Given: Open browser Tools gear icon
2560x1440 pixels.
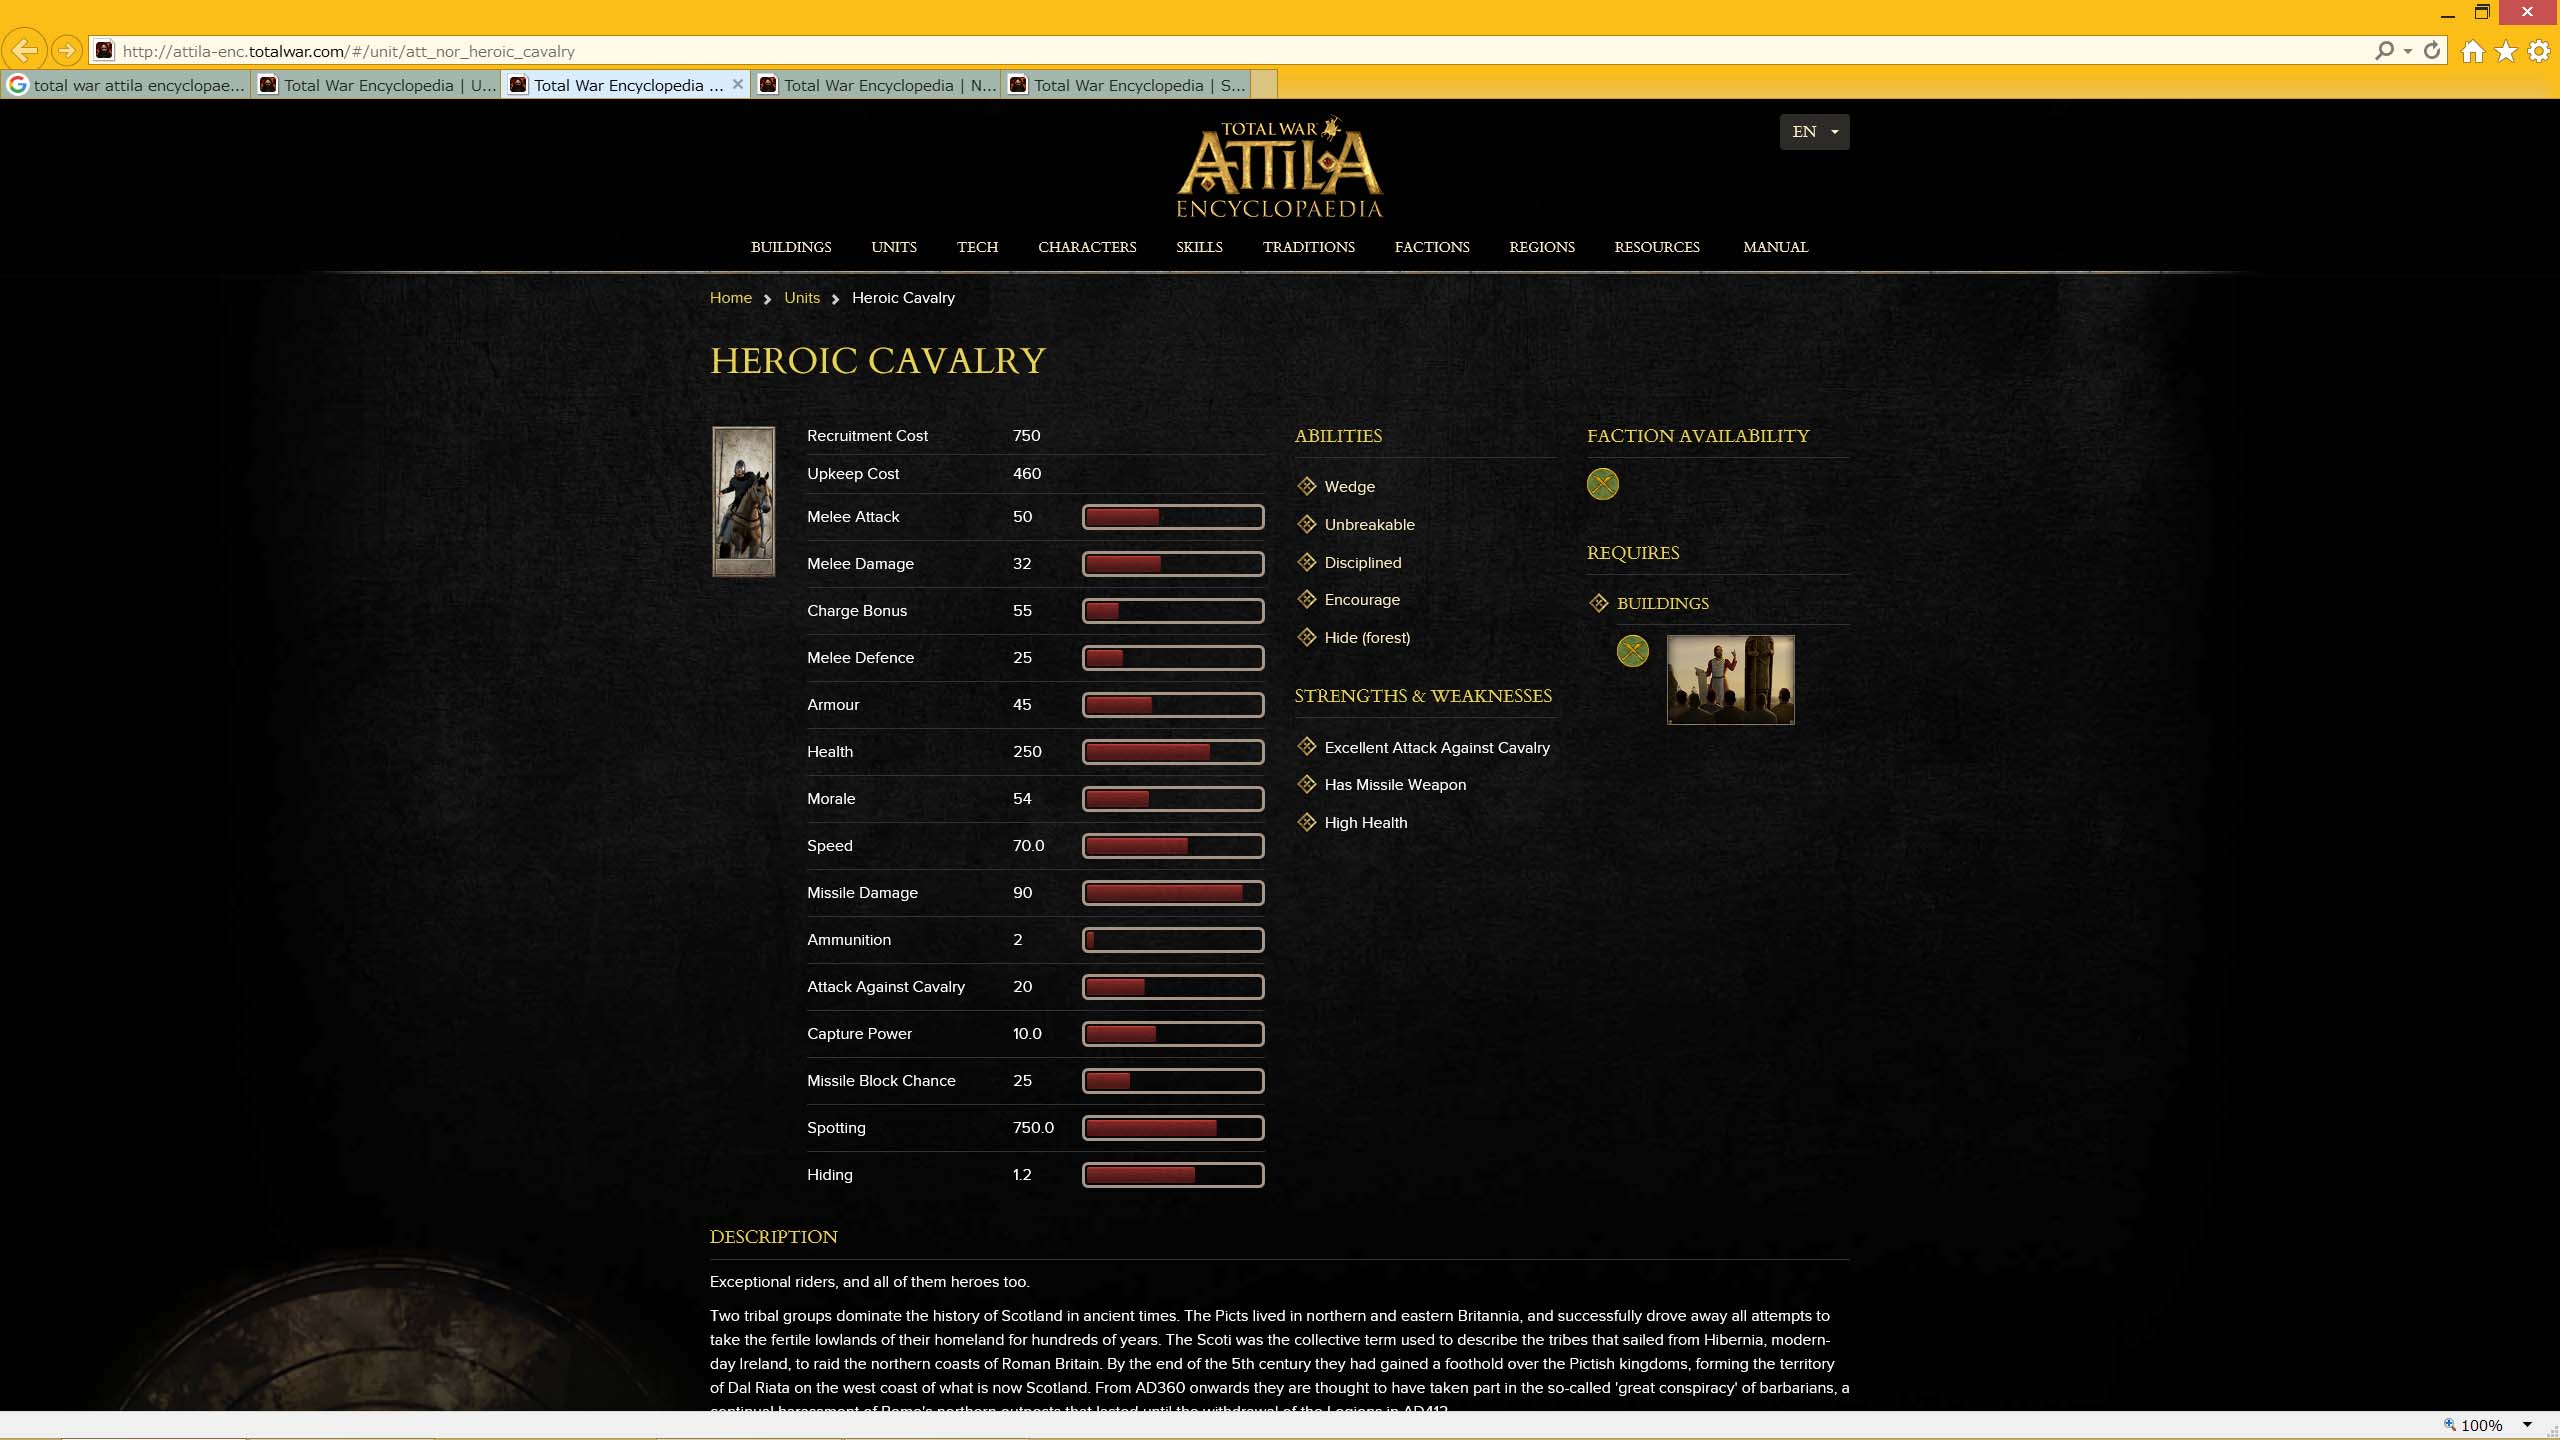Looking at the screenshot, I should (2539, 51).
